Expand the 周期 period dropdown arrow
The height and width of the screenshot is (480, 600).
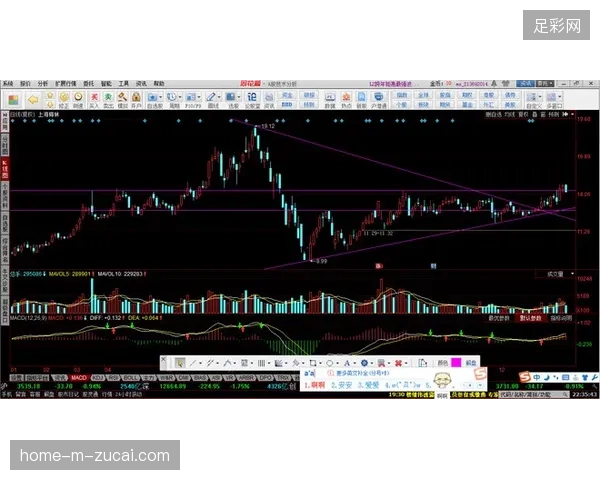[x=180, y=97]
